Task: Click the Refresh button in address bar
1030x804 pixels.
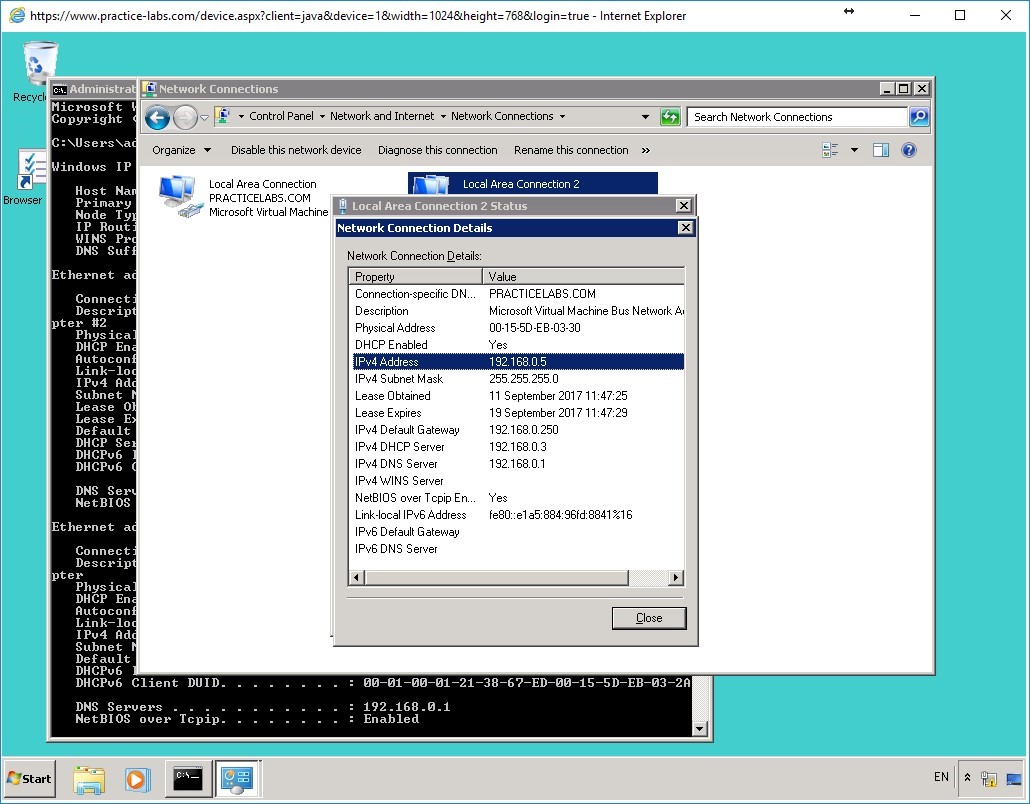Action: click(x=670, y=117)
